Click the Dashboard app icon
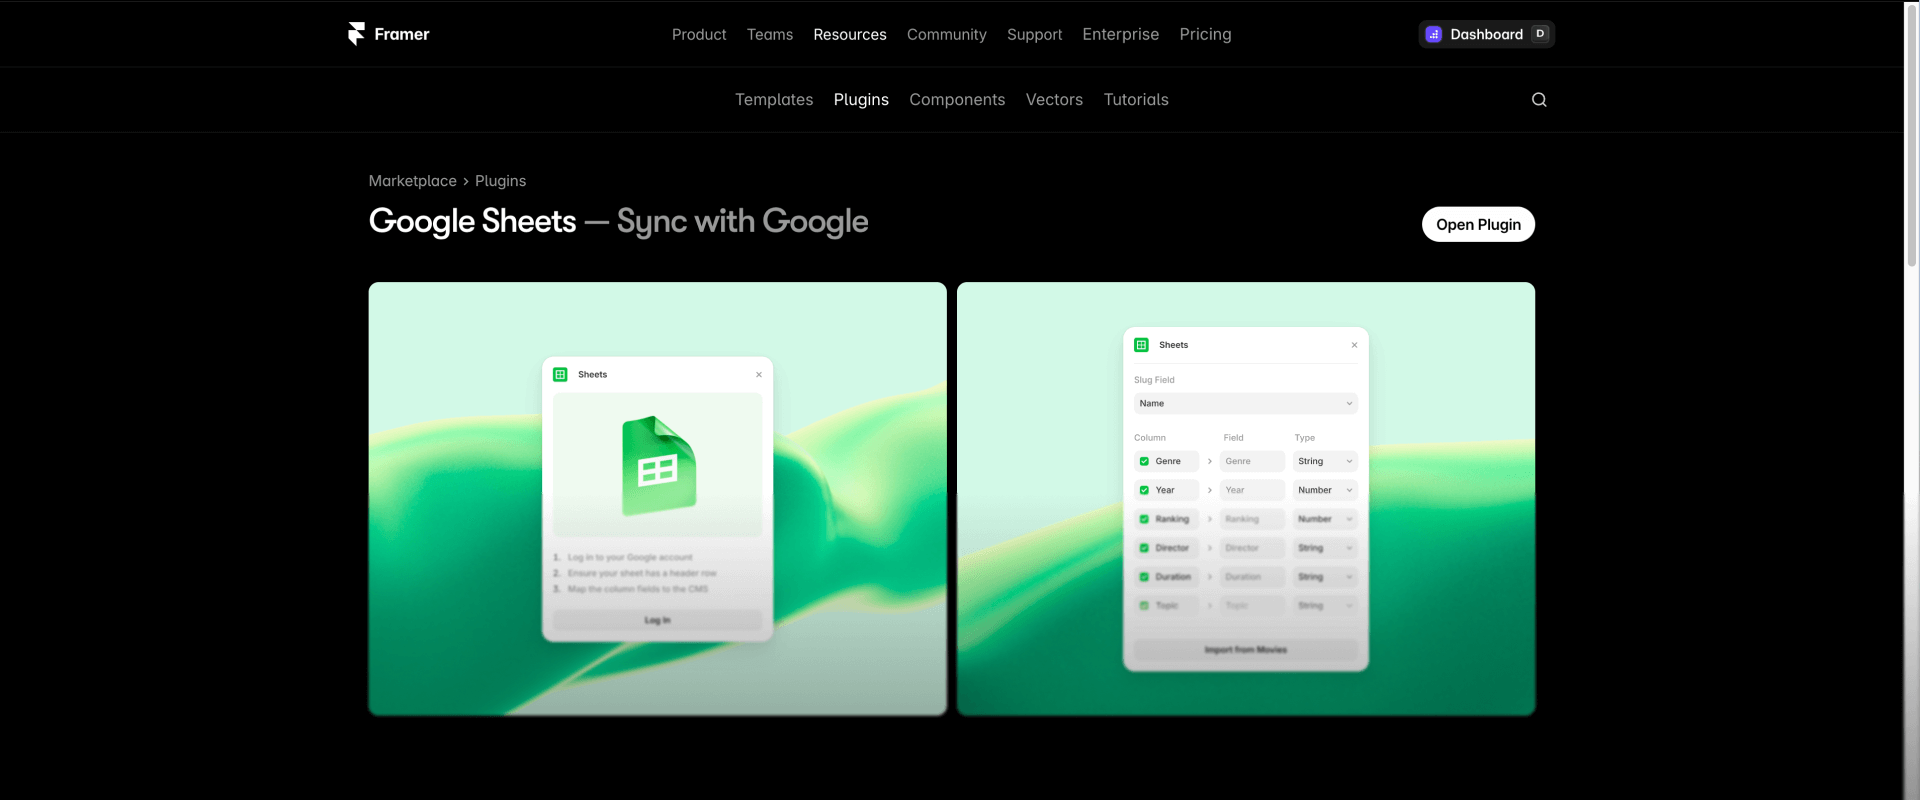The width and height of the screenshot is (1920, 800). [x=1433, y=34]
